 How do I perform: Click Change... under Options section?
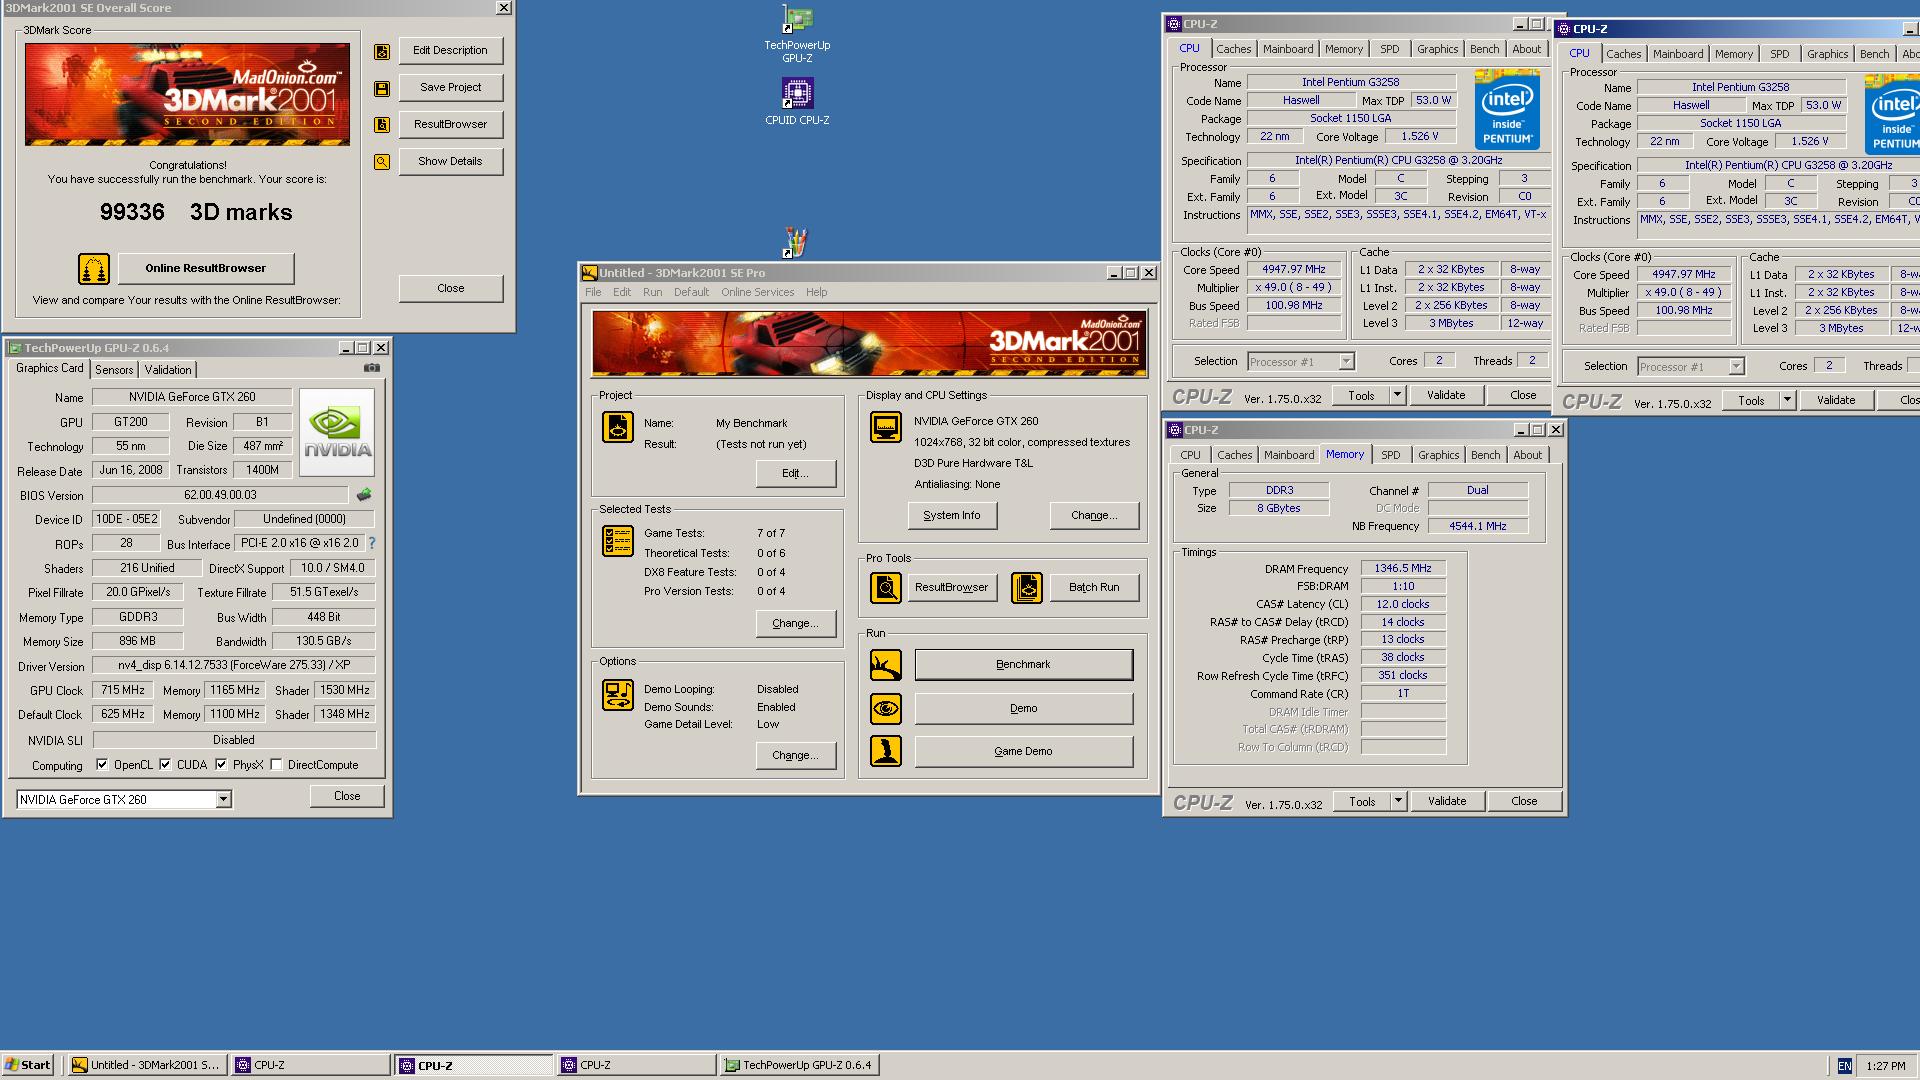point(796,756)
